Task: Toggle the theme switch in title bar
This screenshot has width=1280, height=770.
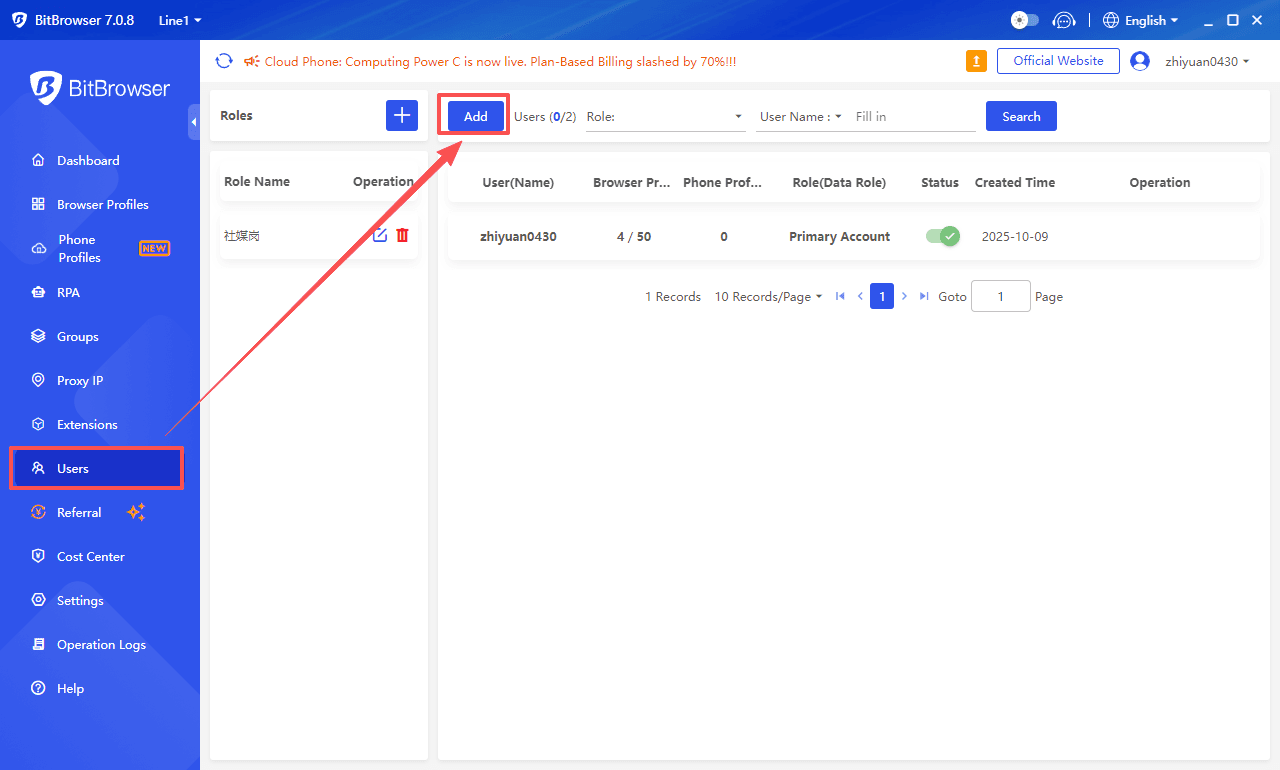Action: tap(1025, 20)
